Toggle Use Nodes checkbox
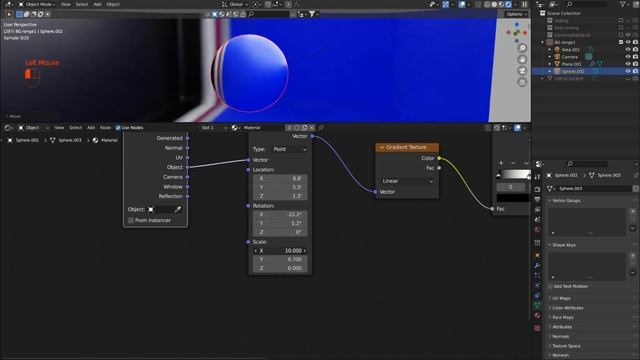This screenshot has width=640, height=360. coord(118,128)
